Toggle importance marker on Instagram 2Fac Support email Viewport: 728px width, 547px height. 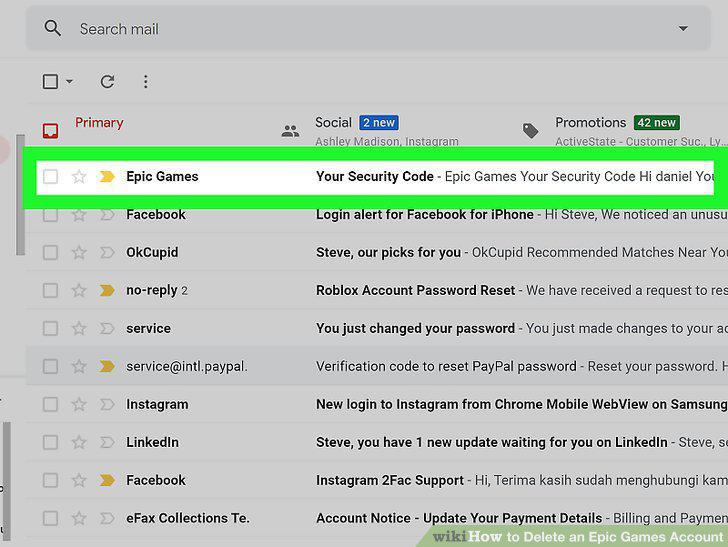pyautogui.click(x=107, y=480)
